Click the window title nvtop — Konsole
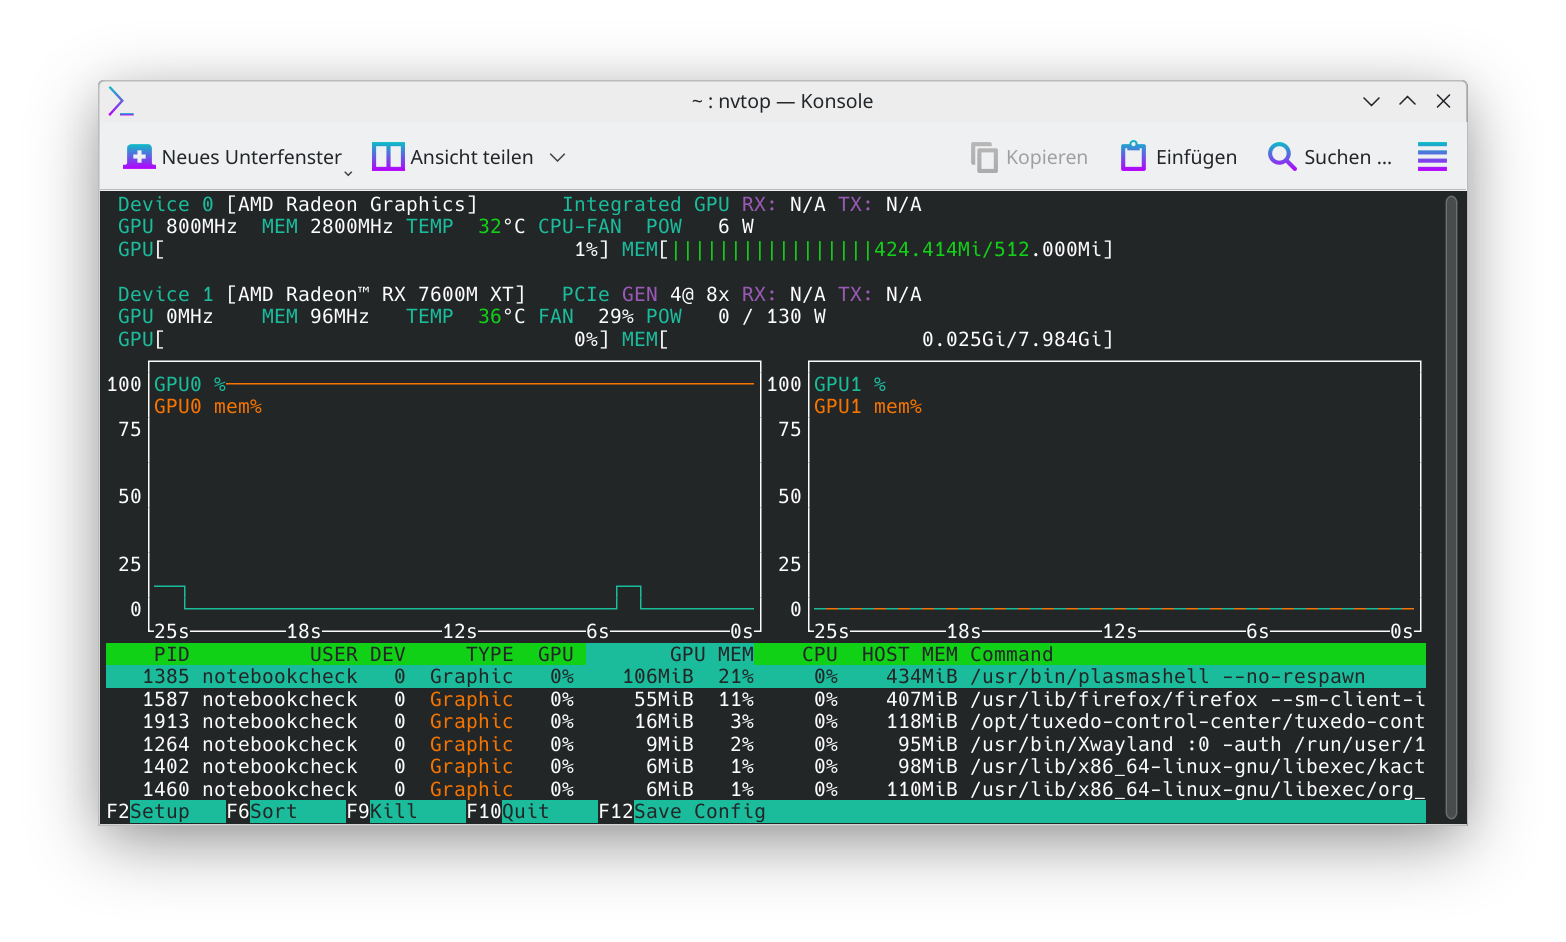1566x942 pixels. pos(782,101)
